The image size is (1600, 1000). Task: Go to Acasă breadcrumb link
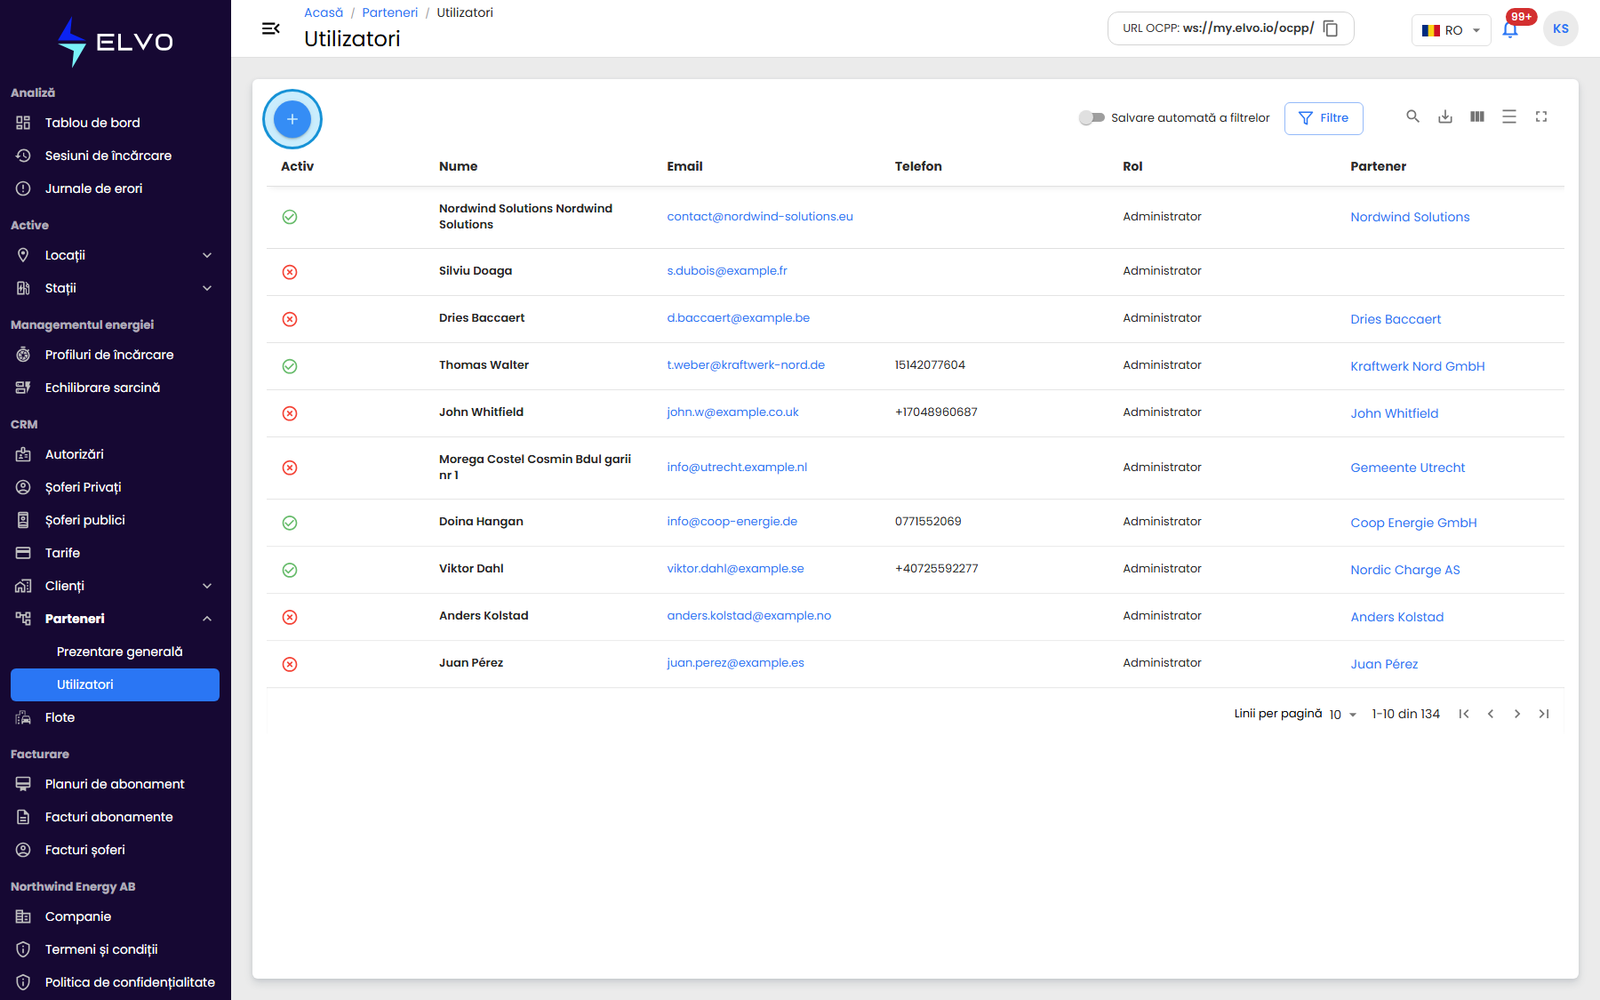point(323,13)
